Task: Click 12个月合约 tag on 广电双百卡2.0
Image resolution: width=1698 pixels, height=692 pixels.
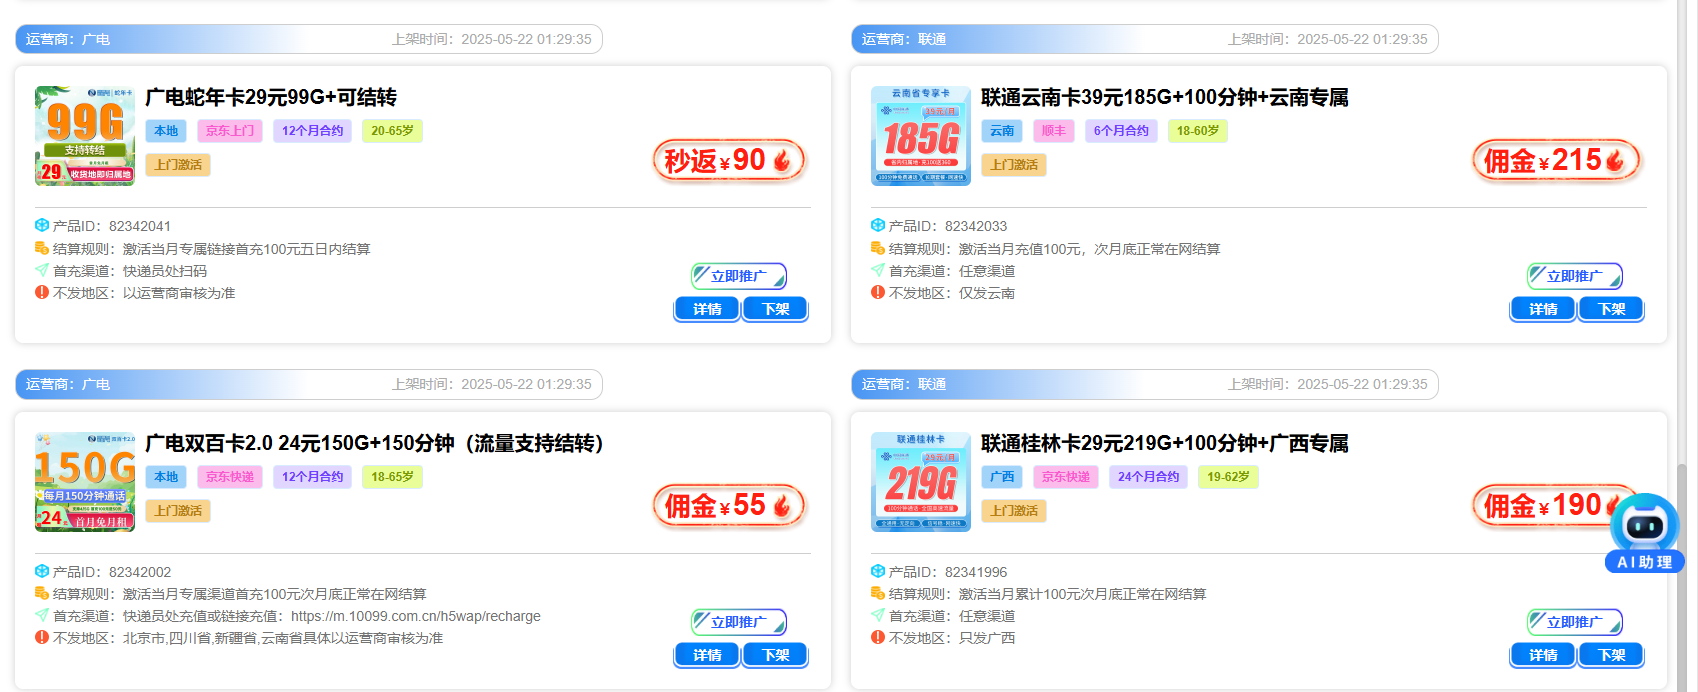Action: tap(312, 477)
